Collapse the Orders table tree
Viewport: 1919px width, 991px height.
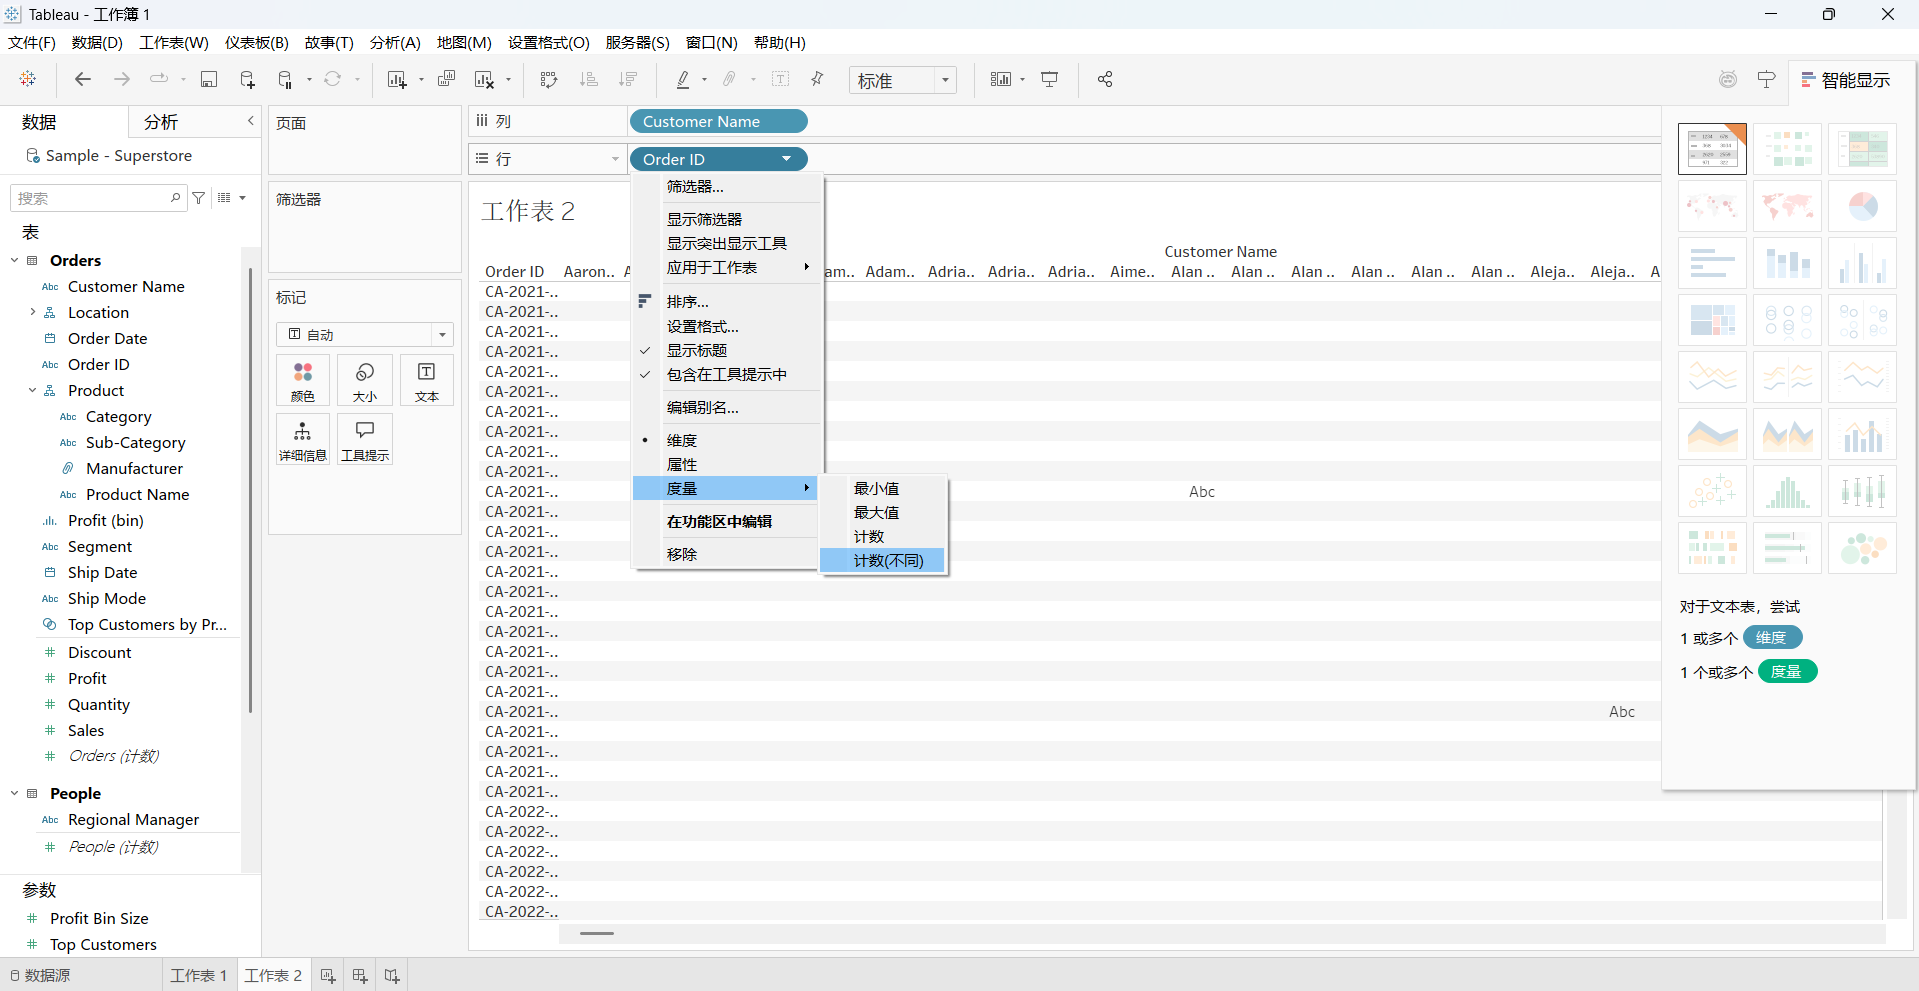pos(14,260)
